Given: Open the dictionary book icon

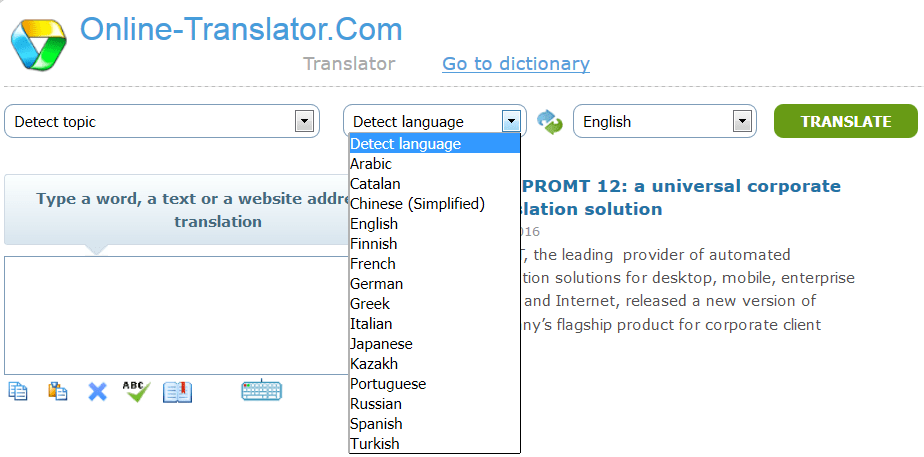Looking at the screenshot, I should click(177, 391).
